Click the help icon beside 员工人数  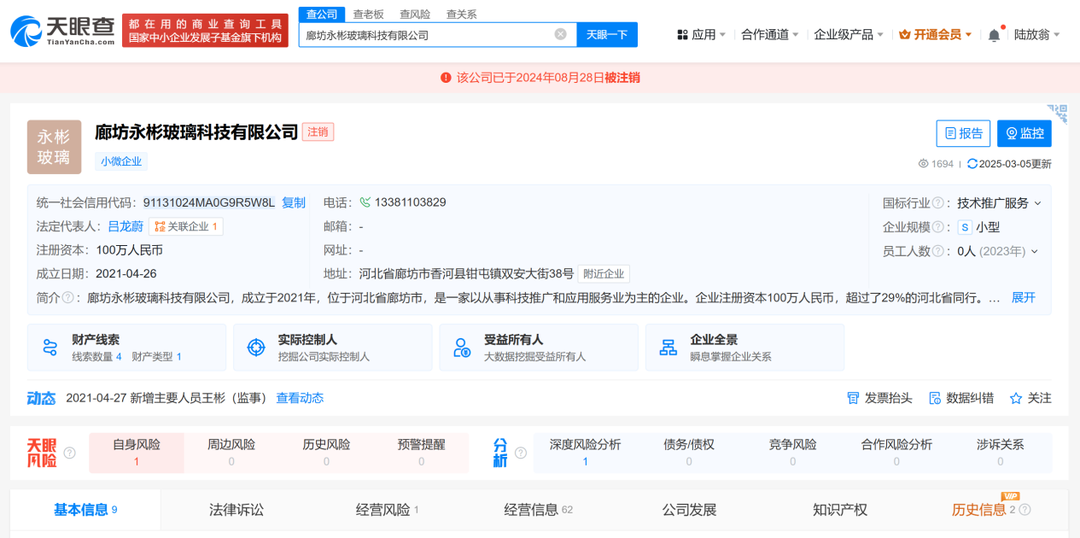click(937, 251)
